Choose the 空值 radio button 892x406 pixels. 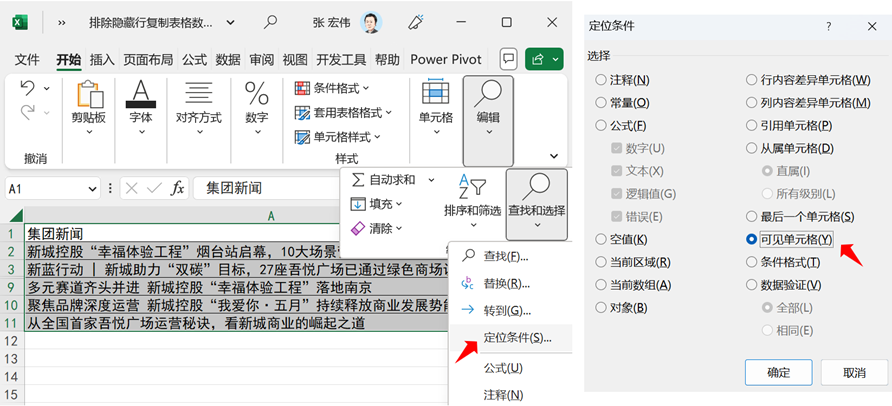click(x=601, y=240)
